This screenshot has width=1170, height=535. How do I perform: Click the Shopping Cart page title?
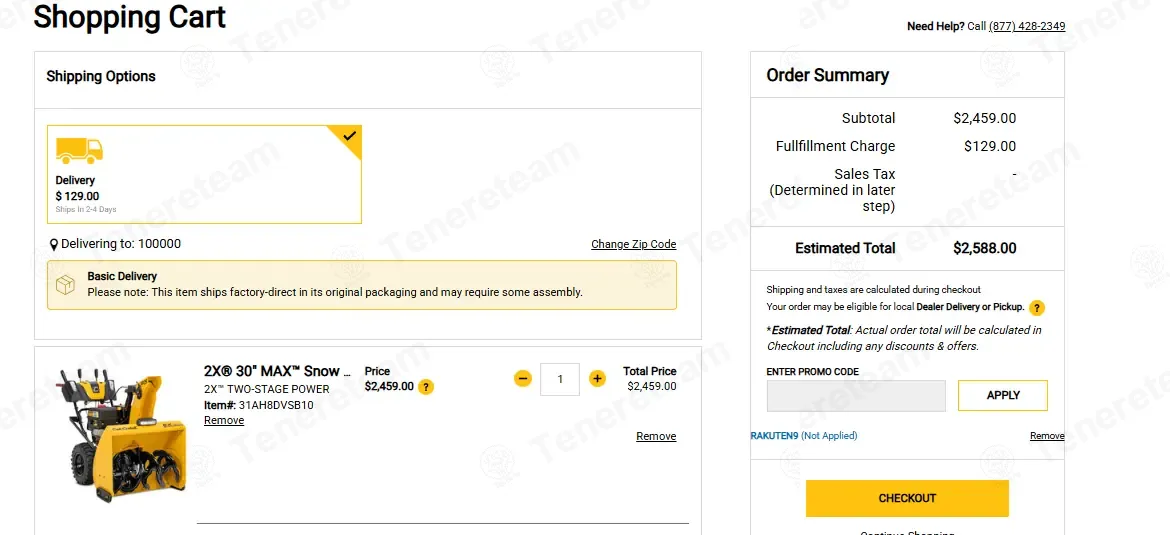click(x=130, y=16)
